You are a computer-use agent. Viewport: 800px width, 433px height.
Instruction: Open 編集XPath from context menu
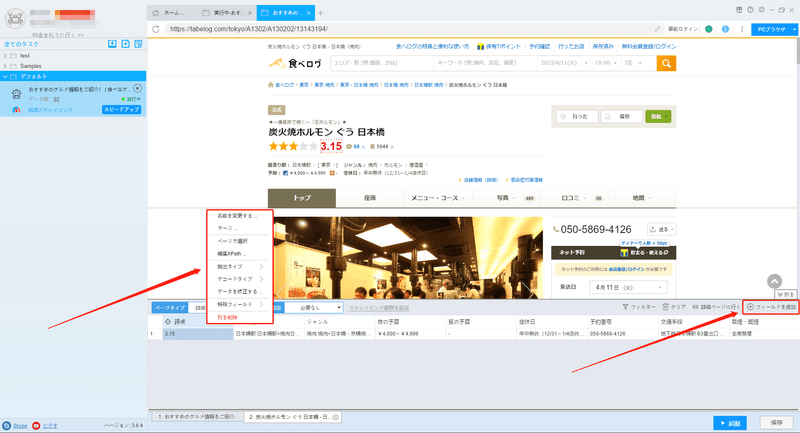(x=232, y=253)
